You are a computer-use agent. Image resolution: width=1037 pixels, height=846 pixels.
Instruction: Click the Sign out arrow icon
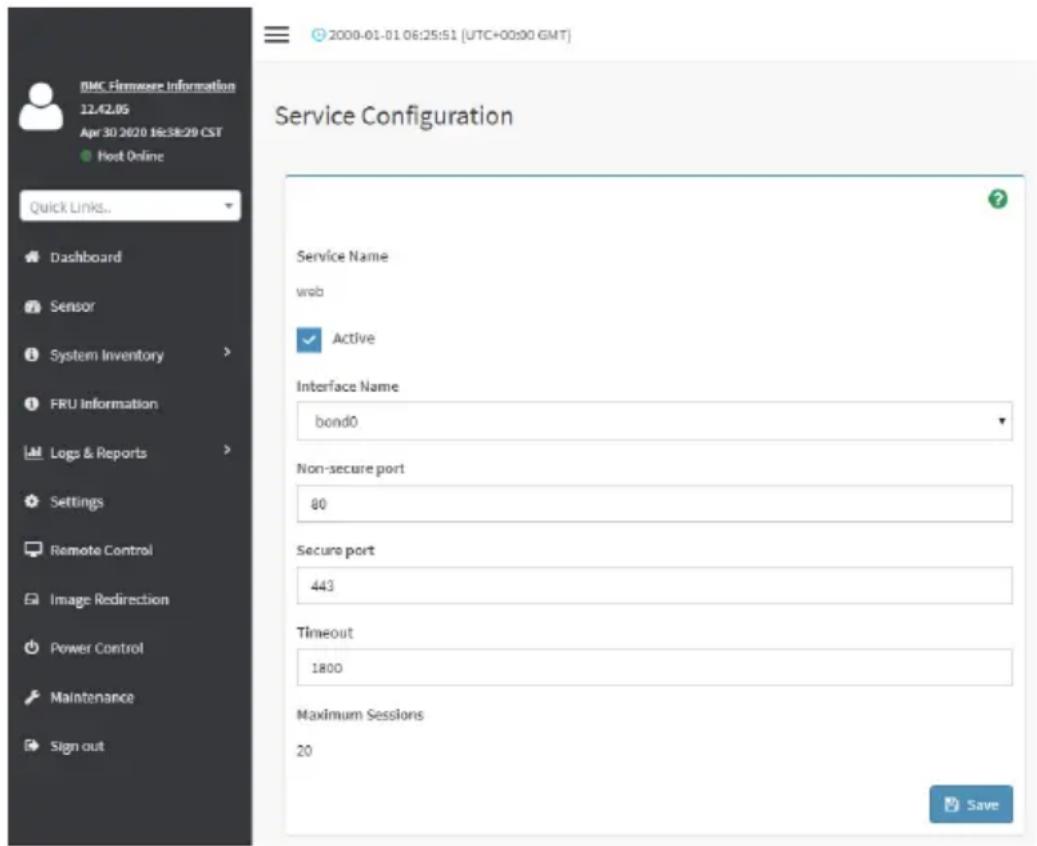(31, 745)
